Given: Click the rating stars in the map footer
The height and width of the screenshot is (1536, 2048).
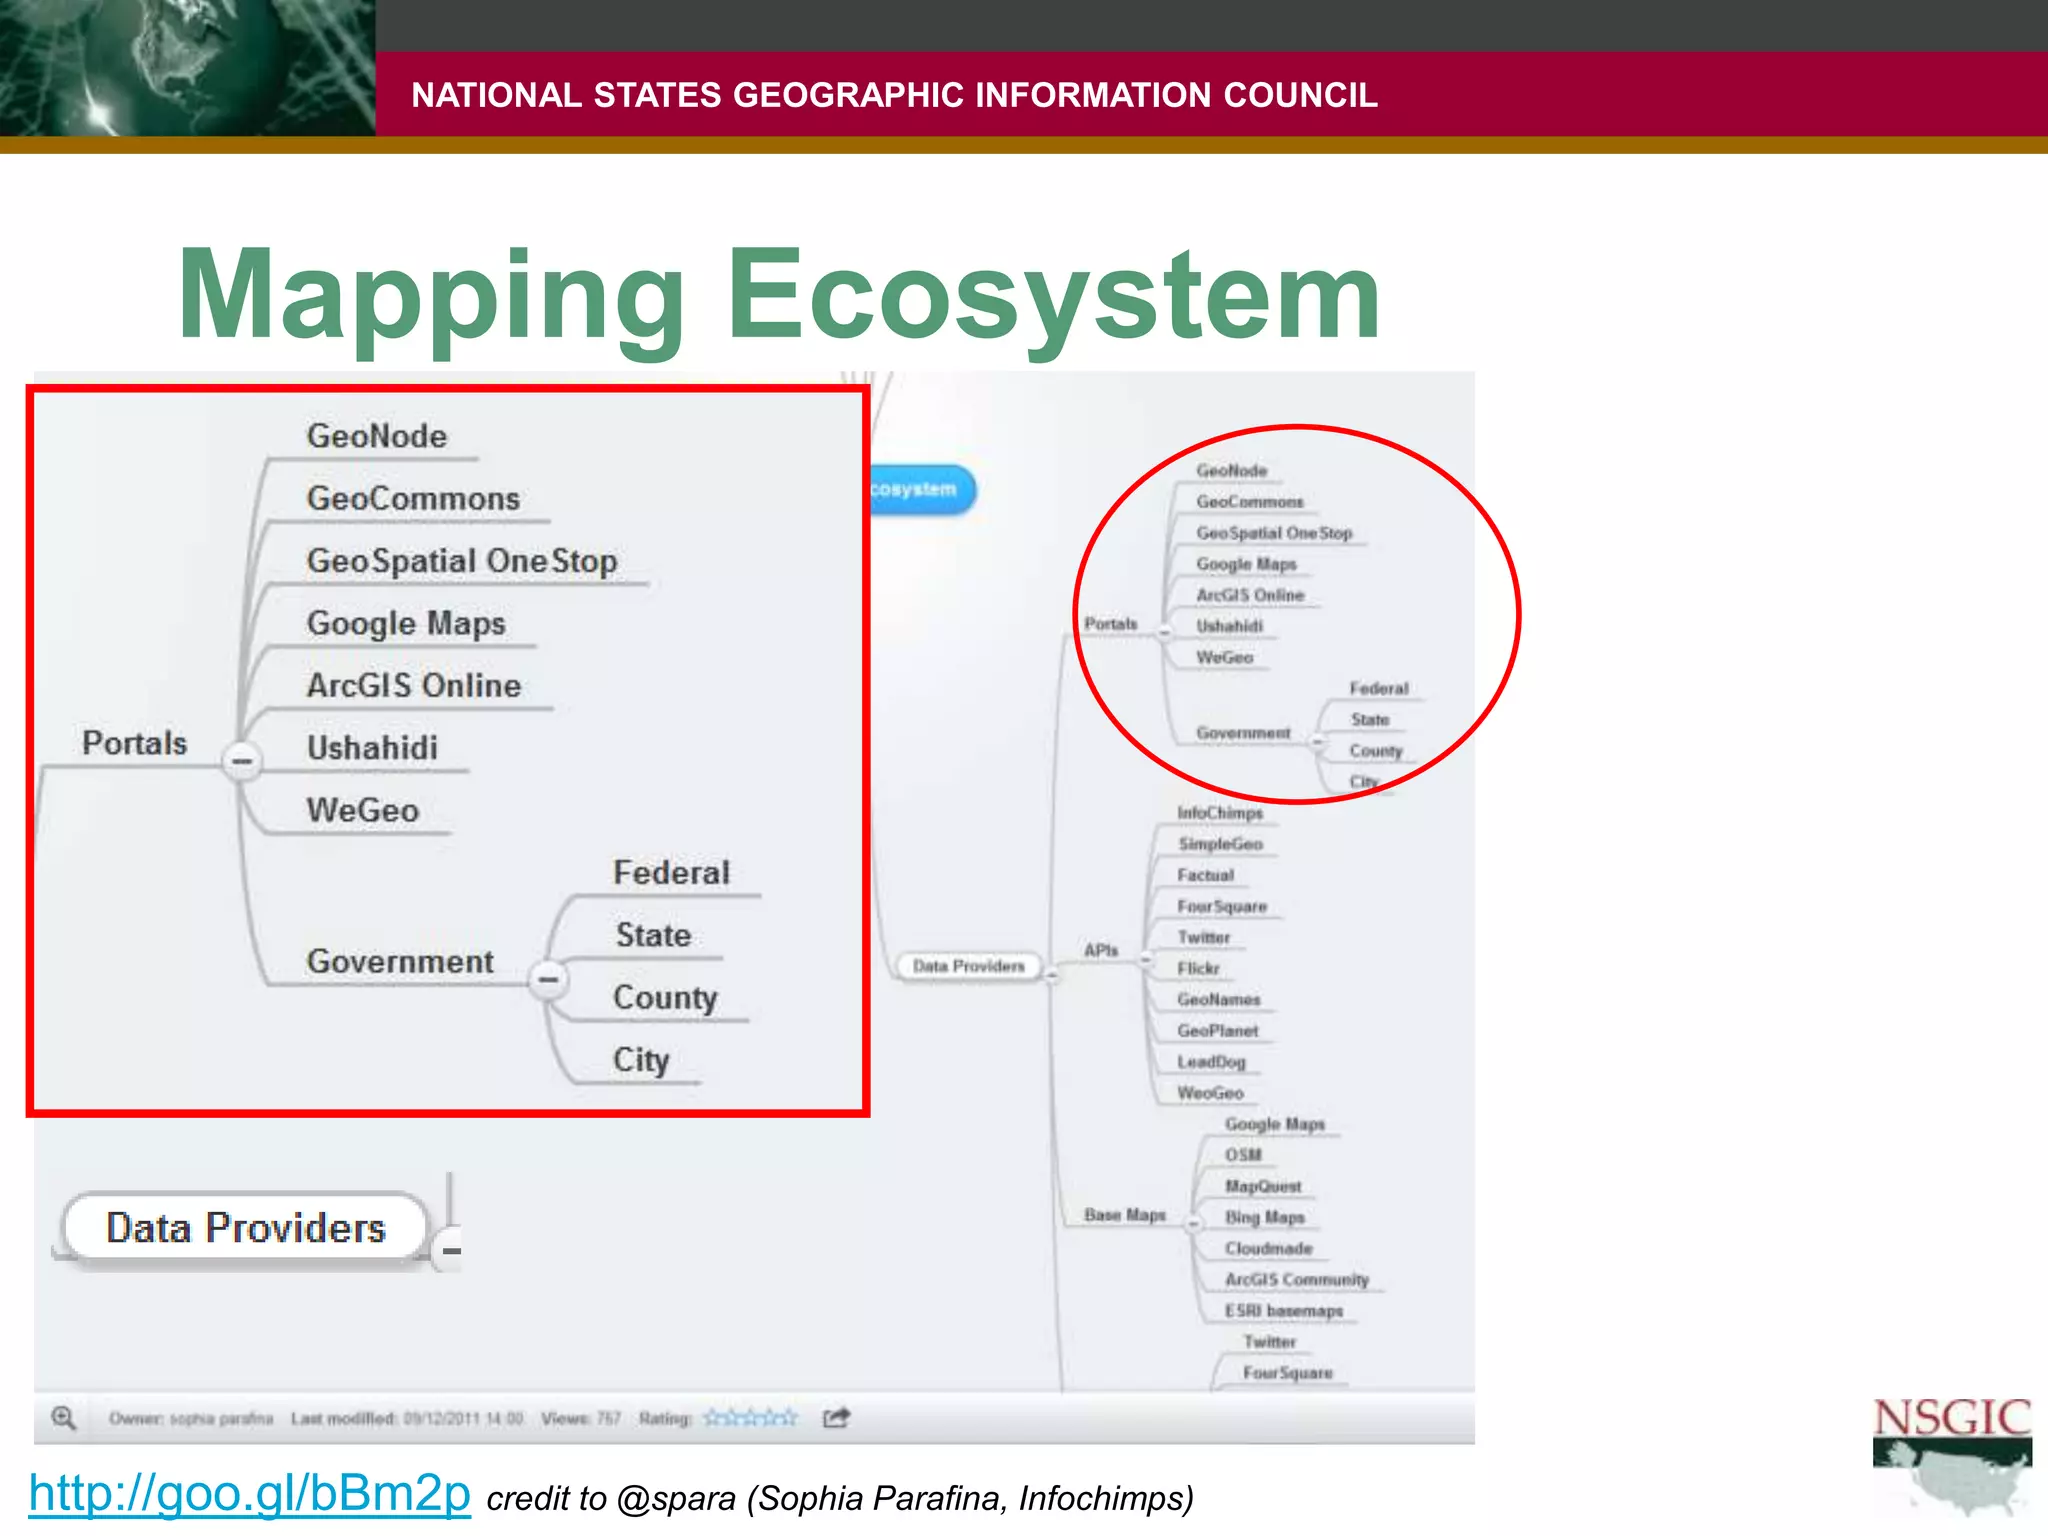Looking at the screenshot, I should (750, 1417).
